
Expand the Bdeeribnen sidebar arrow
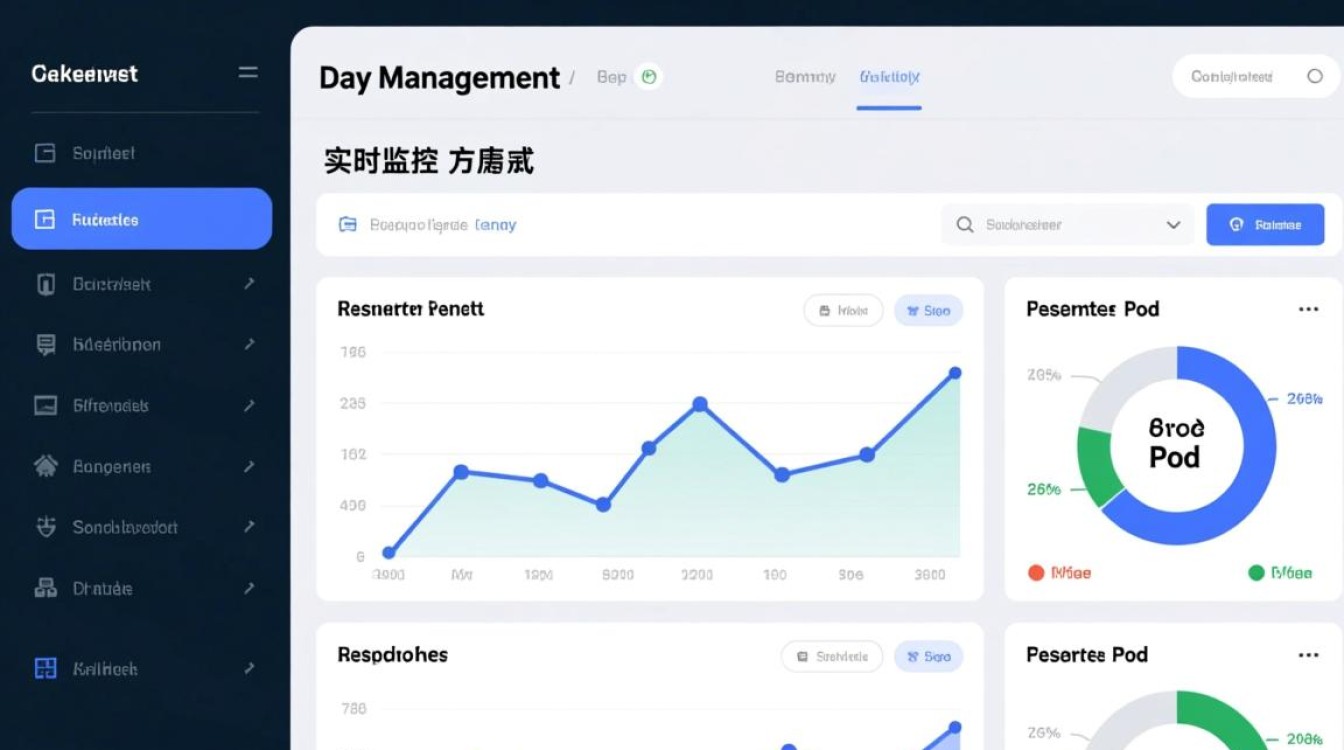tap(249, 345)
